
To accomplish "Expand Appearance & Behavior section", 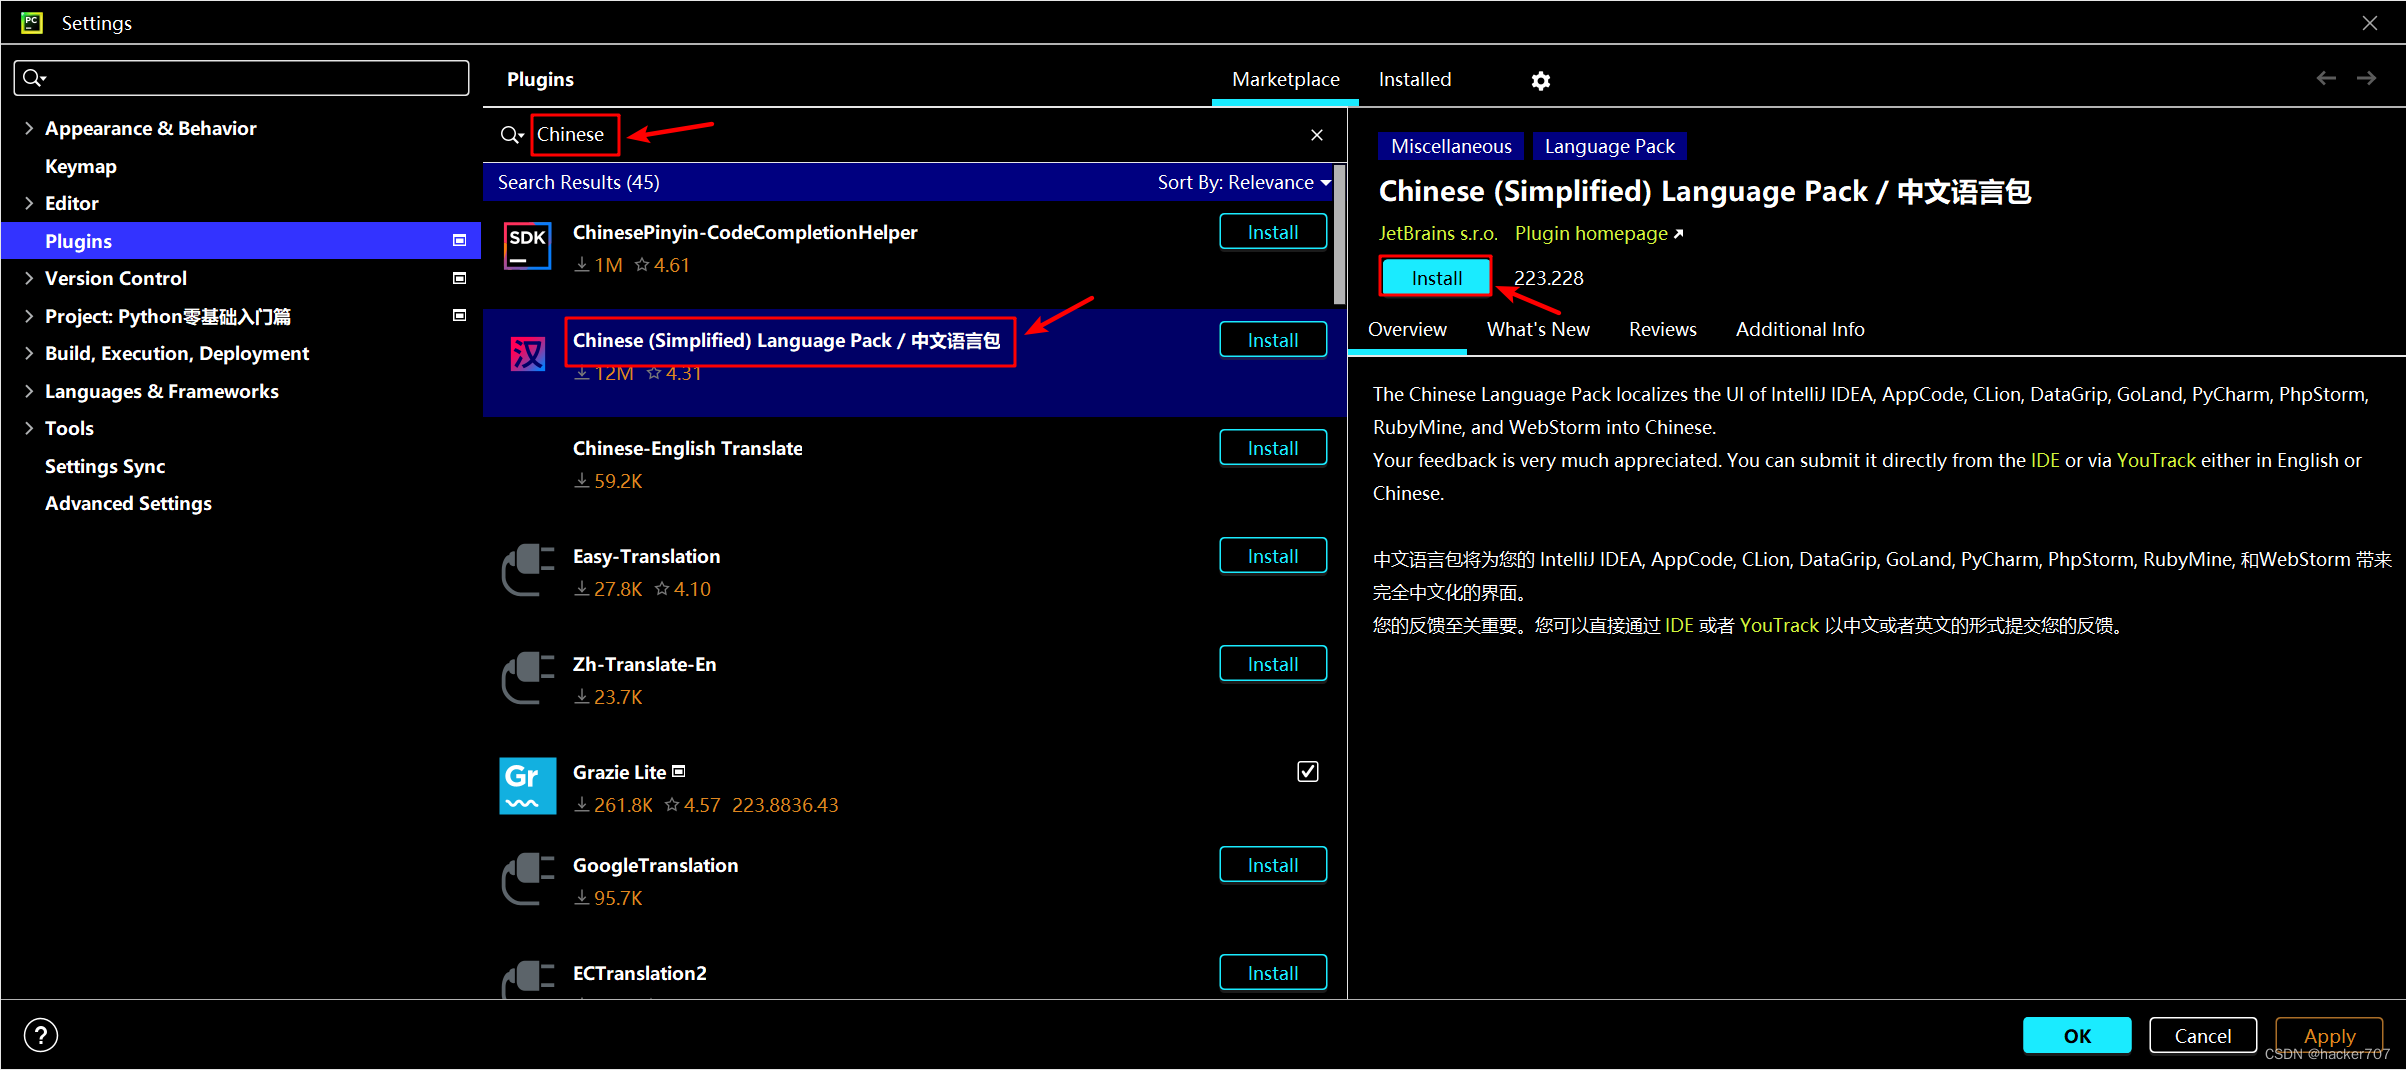I will (x=29, y=128).
